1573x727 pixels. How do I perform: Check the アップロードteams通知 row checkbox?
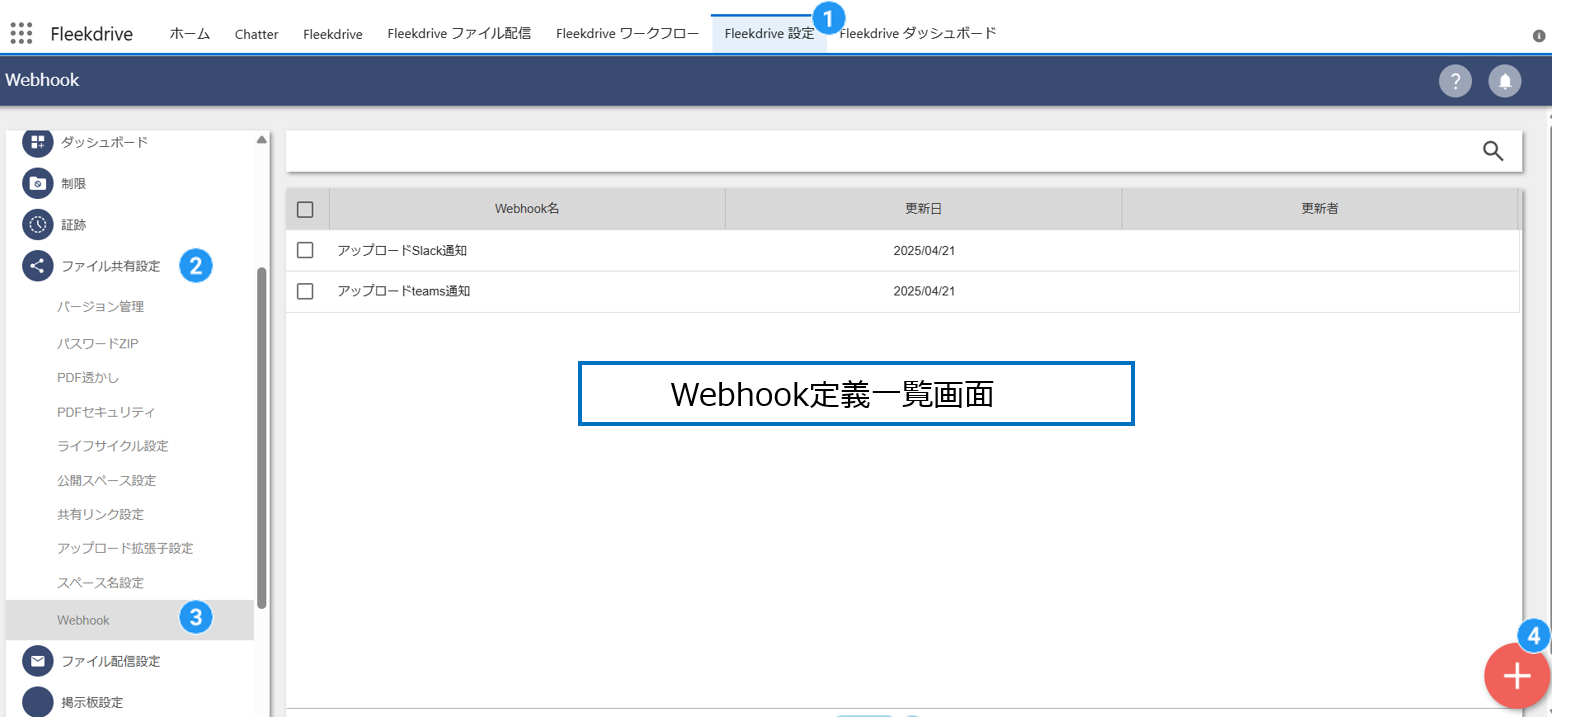click(306, 291)
